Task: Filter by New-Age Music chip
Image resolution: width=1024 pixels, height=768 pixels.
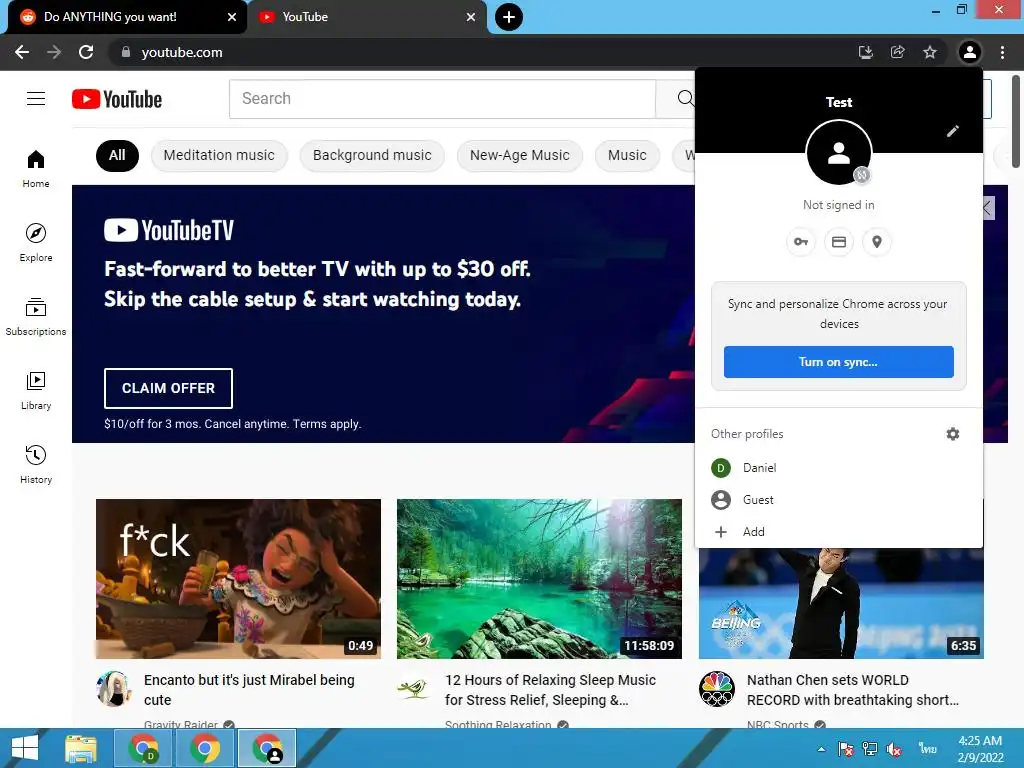Action: pos(520,155)
